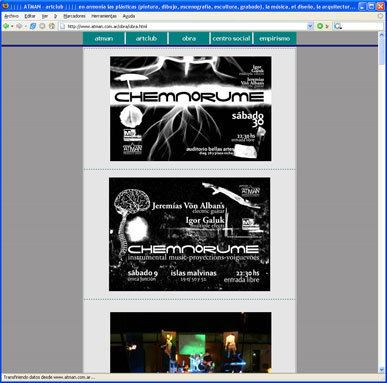Open the back history dropdown arrow
Viewport: 387px width, 383px height.
coord(12,26)
